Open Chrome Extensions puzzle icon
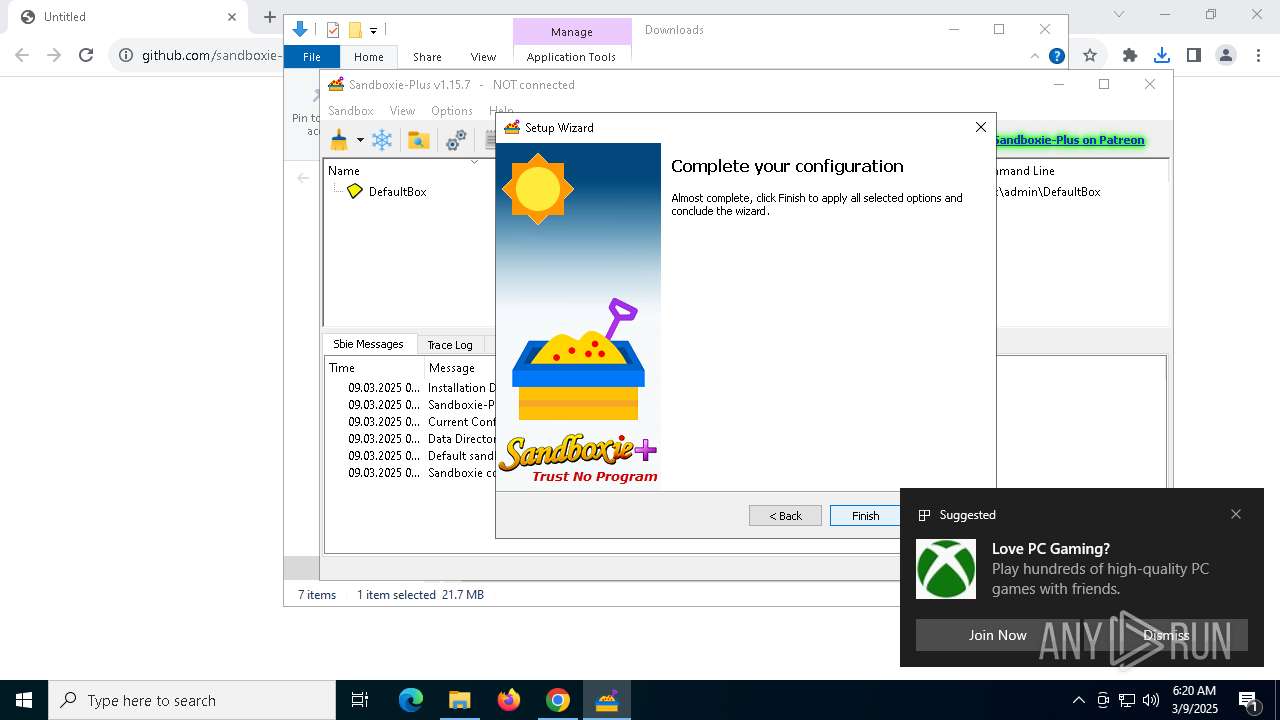Viewport: 1280px width, 720px height. click(1130, 55)
